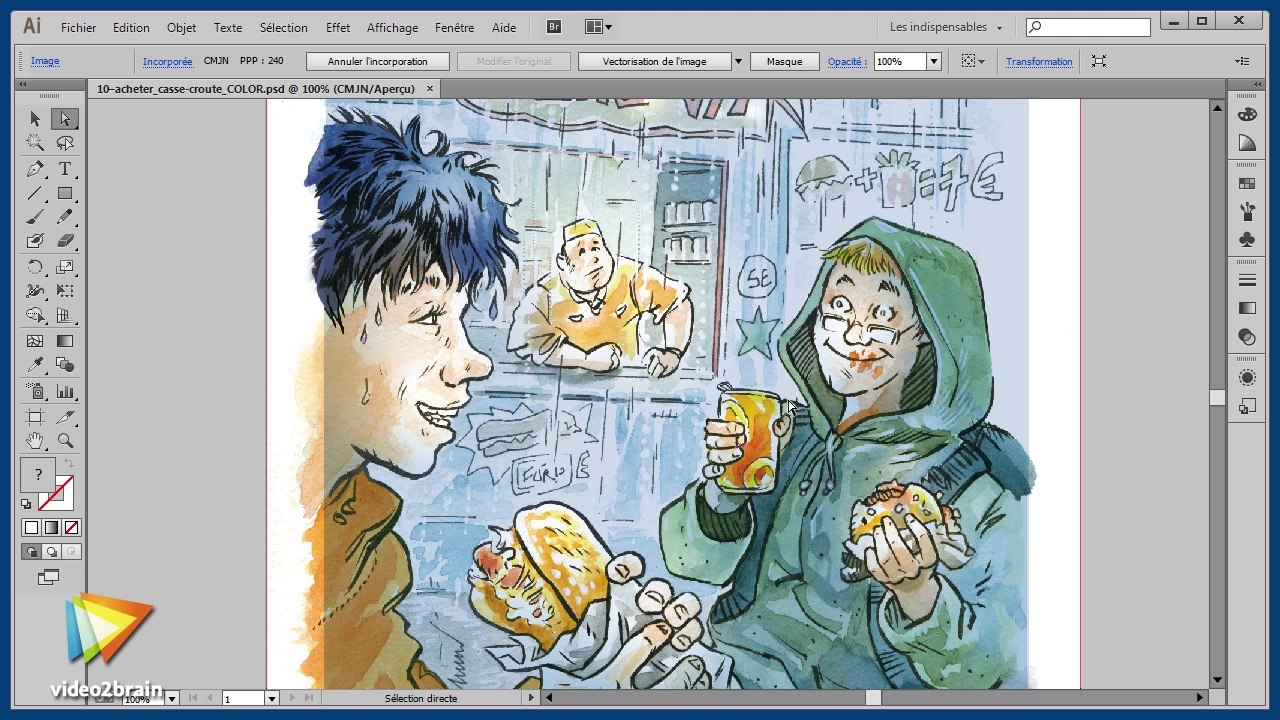Select the Magic Wand tool
This screenshot has width=1280, height=720.
pyautogui.click(x=35, y=143)
